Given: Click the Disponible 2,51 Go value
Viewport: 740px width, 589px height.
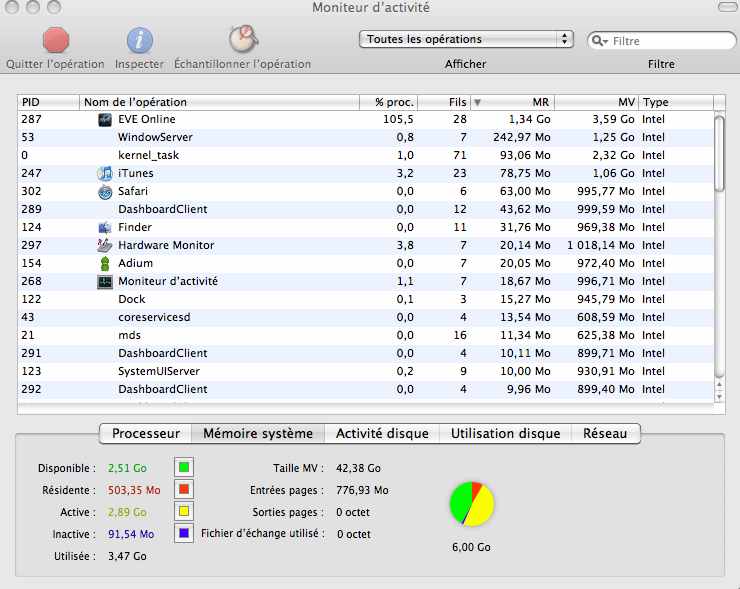Looking at the screenshot, I should click(x=127, y=468).
